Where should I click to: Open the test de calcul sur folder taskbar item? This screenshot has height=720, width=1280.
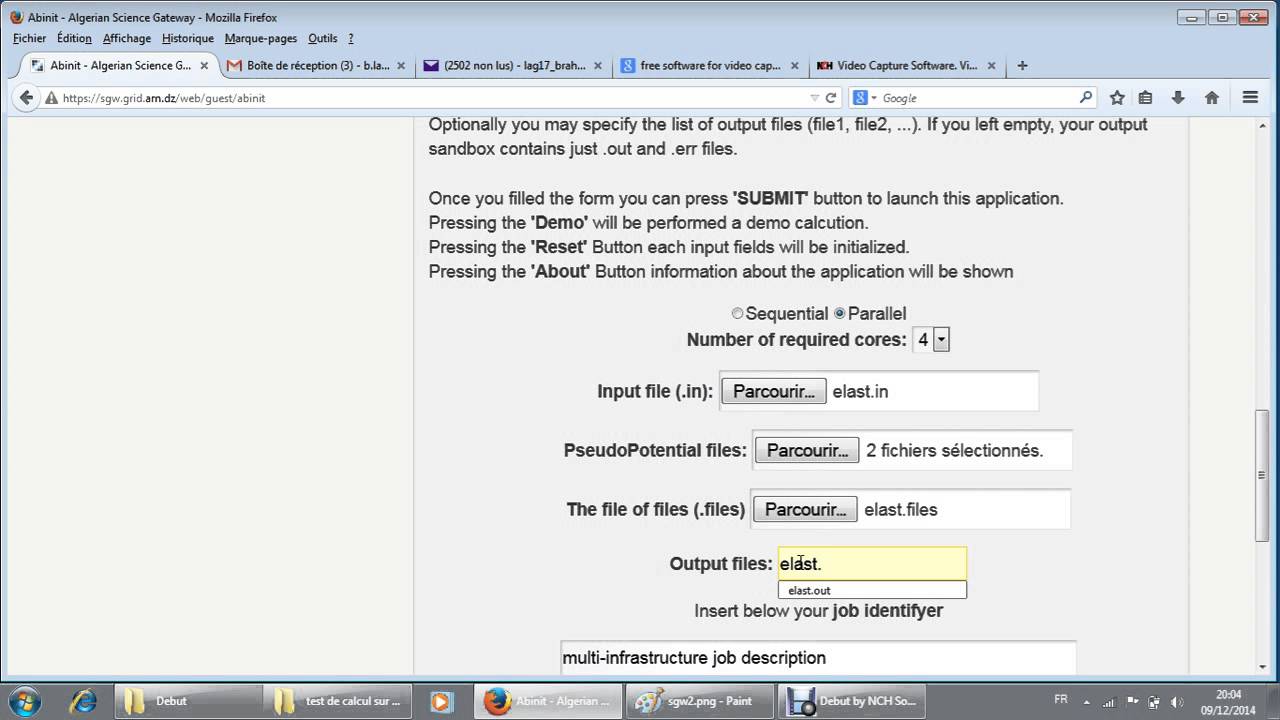[x=337, y=701]
